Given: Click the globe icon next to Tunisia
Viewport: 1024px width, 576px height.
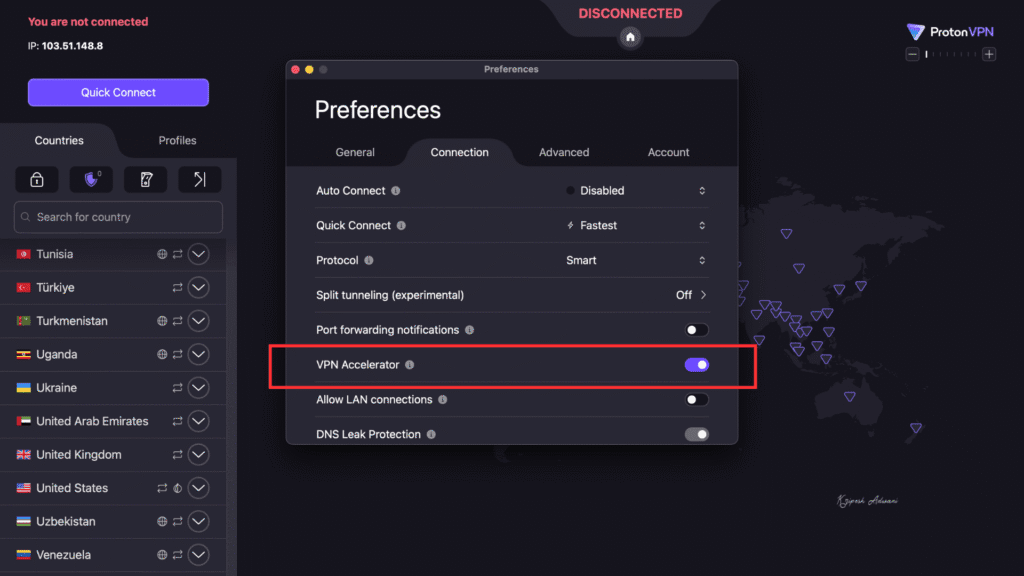Looking at the screenshot, I should click(161, 254).
